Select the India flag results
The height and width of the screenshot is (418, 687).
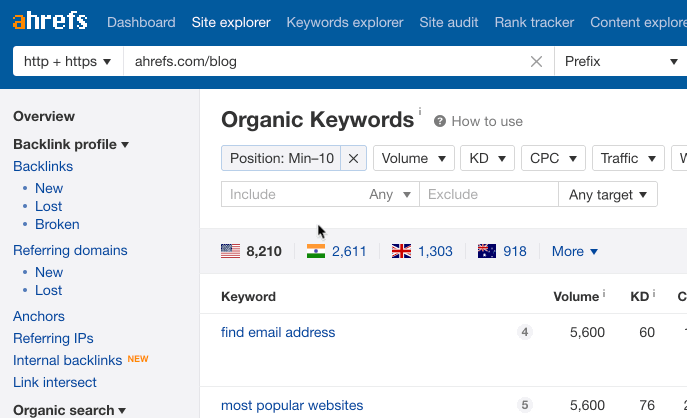point(316,251)
